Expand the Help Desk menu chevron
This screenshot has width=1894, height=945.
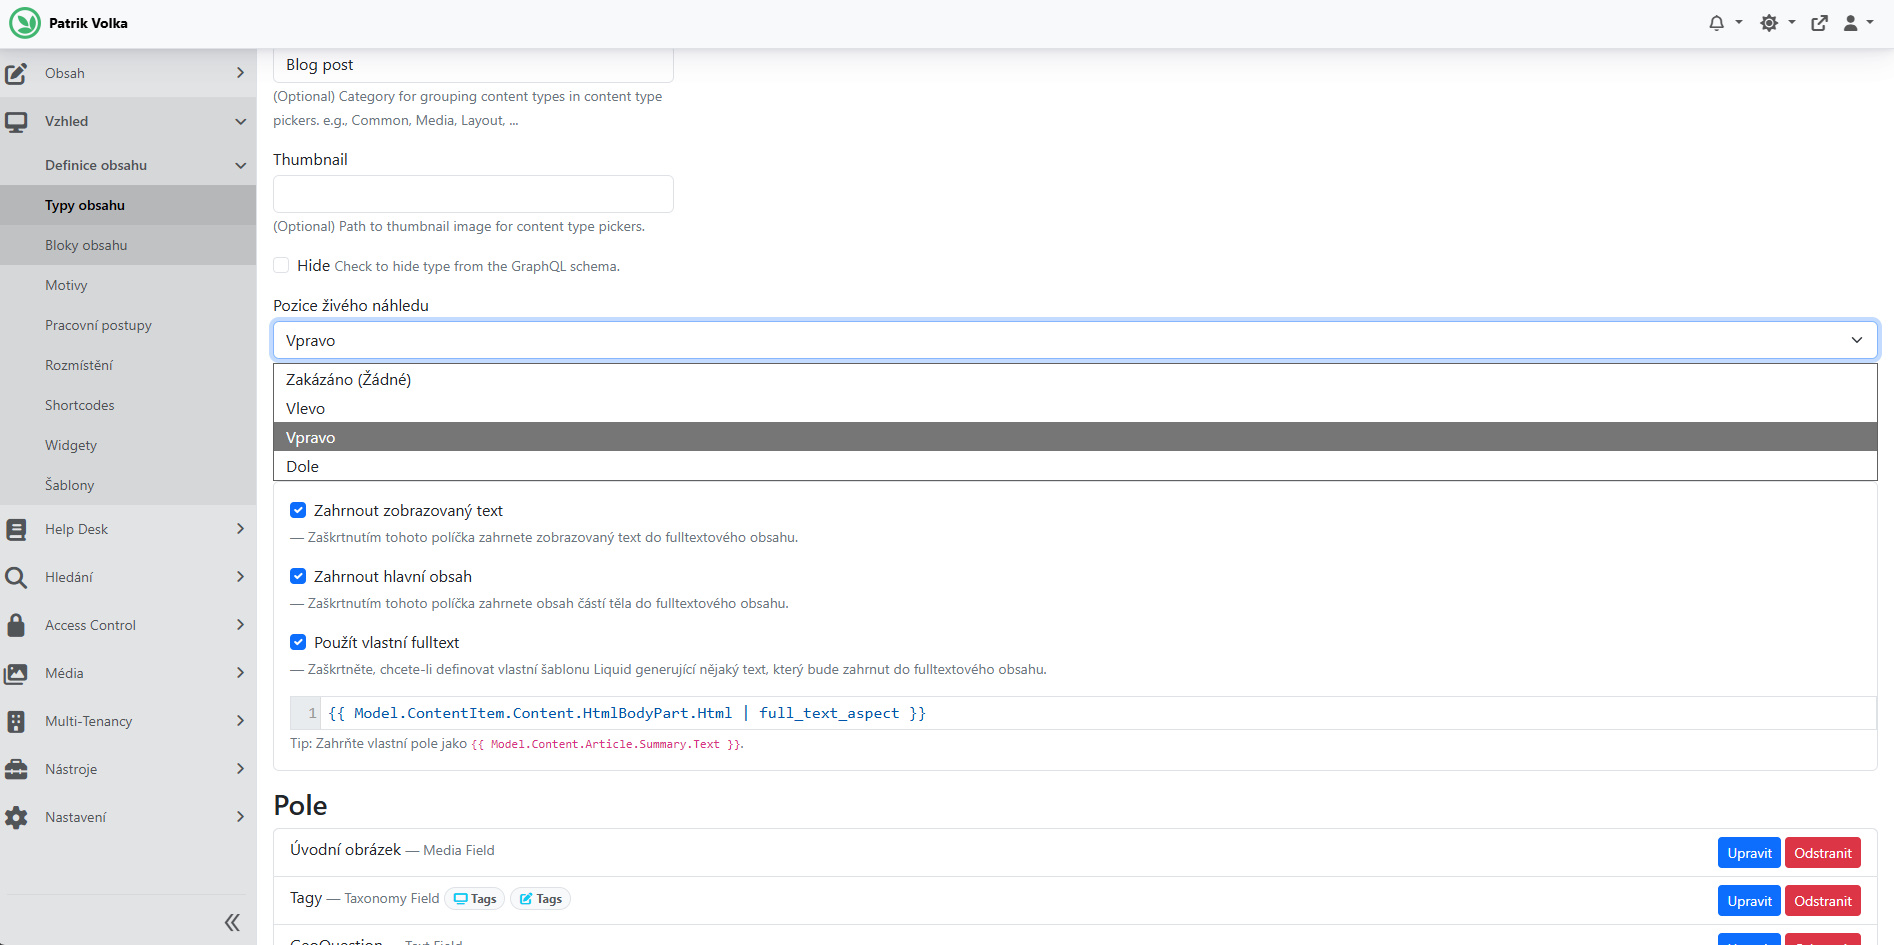240,529
